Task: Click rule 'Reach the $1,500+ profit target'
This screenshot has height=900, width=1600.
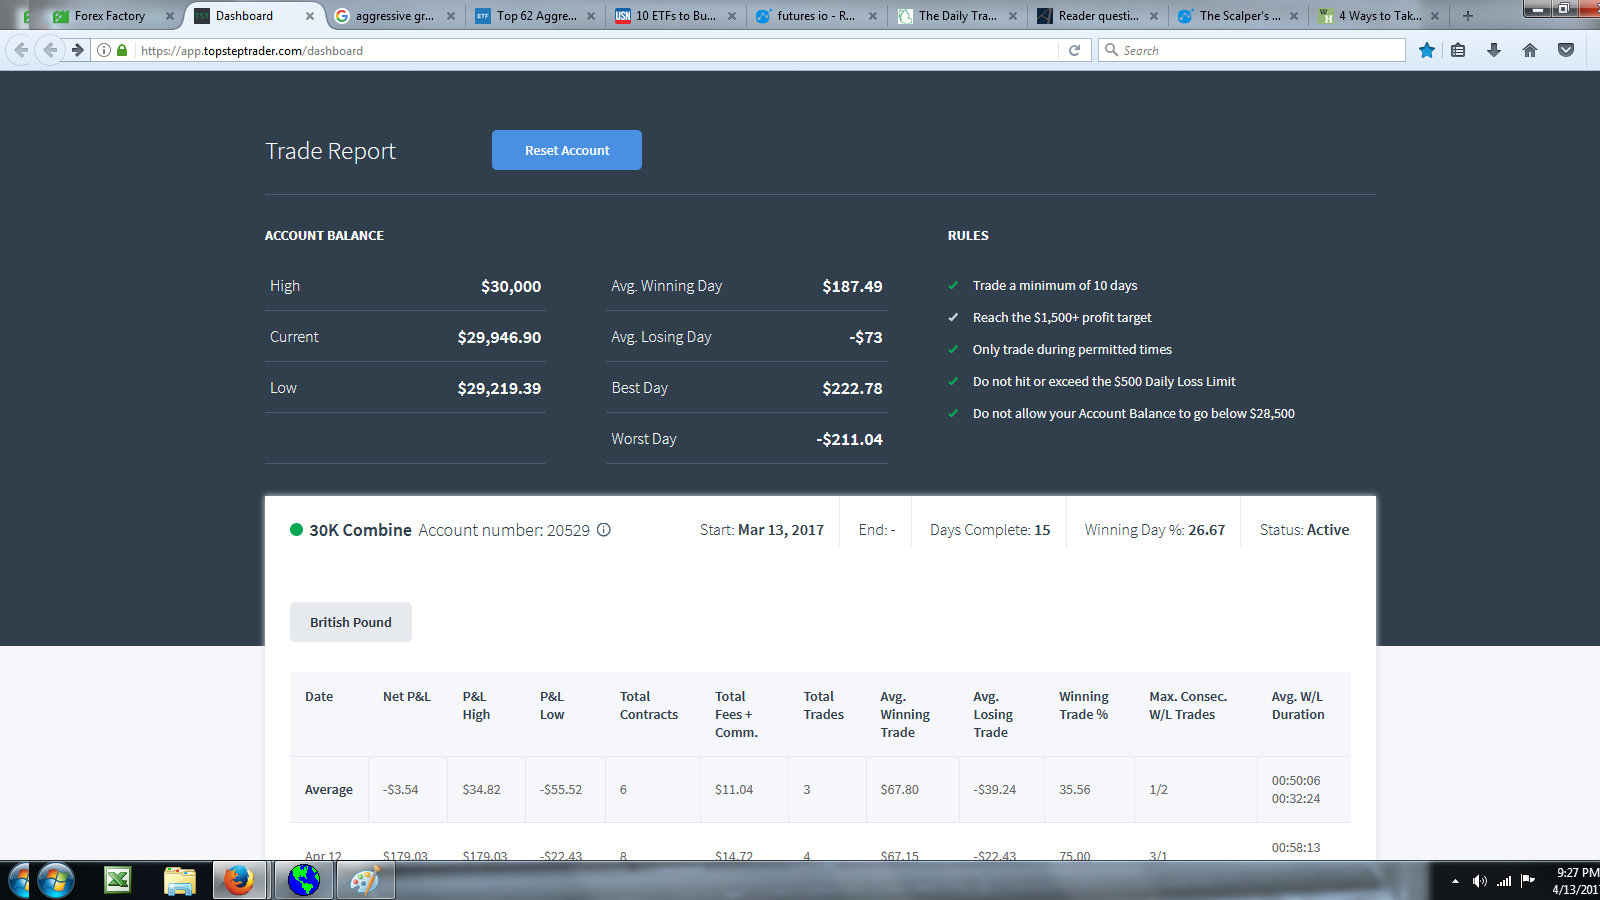Action: point(1062,318)
